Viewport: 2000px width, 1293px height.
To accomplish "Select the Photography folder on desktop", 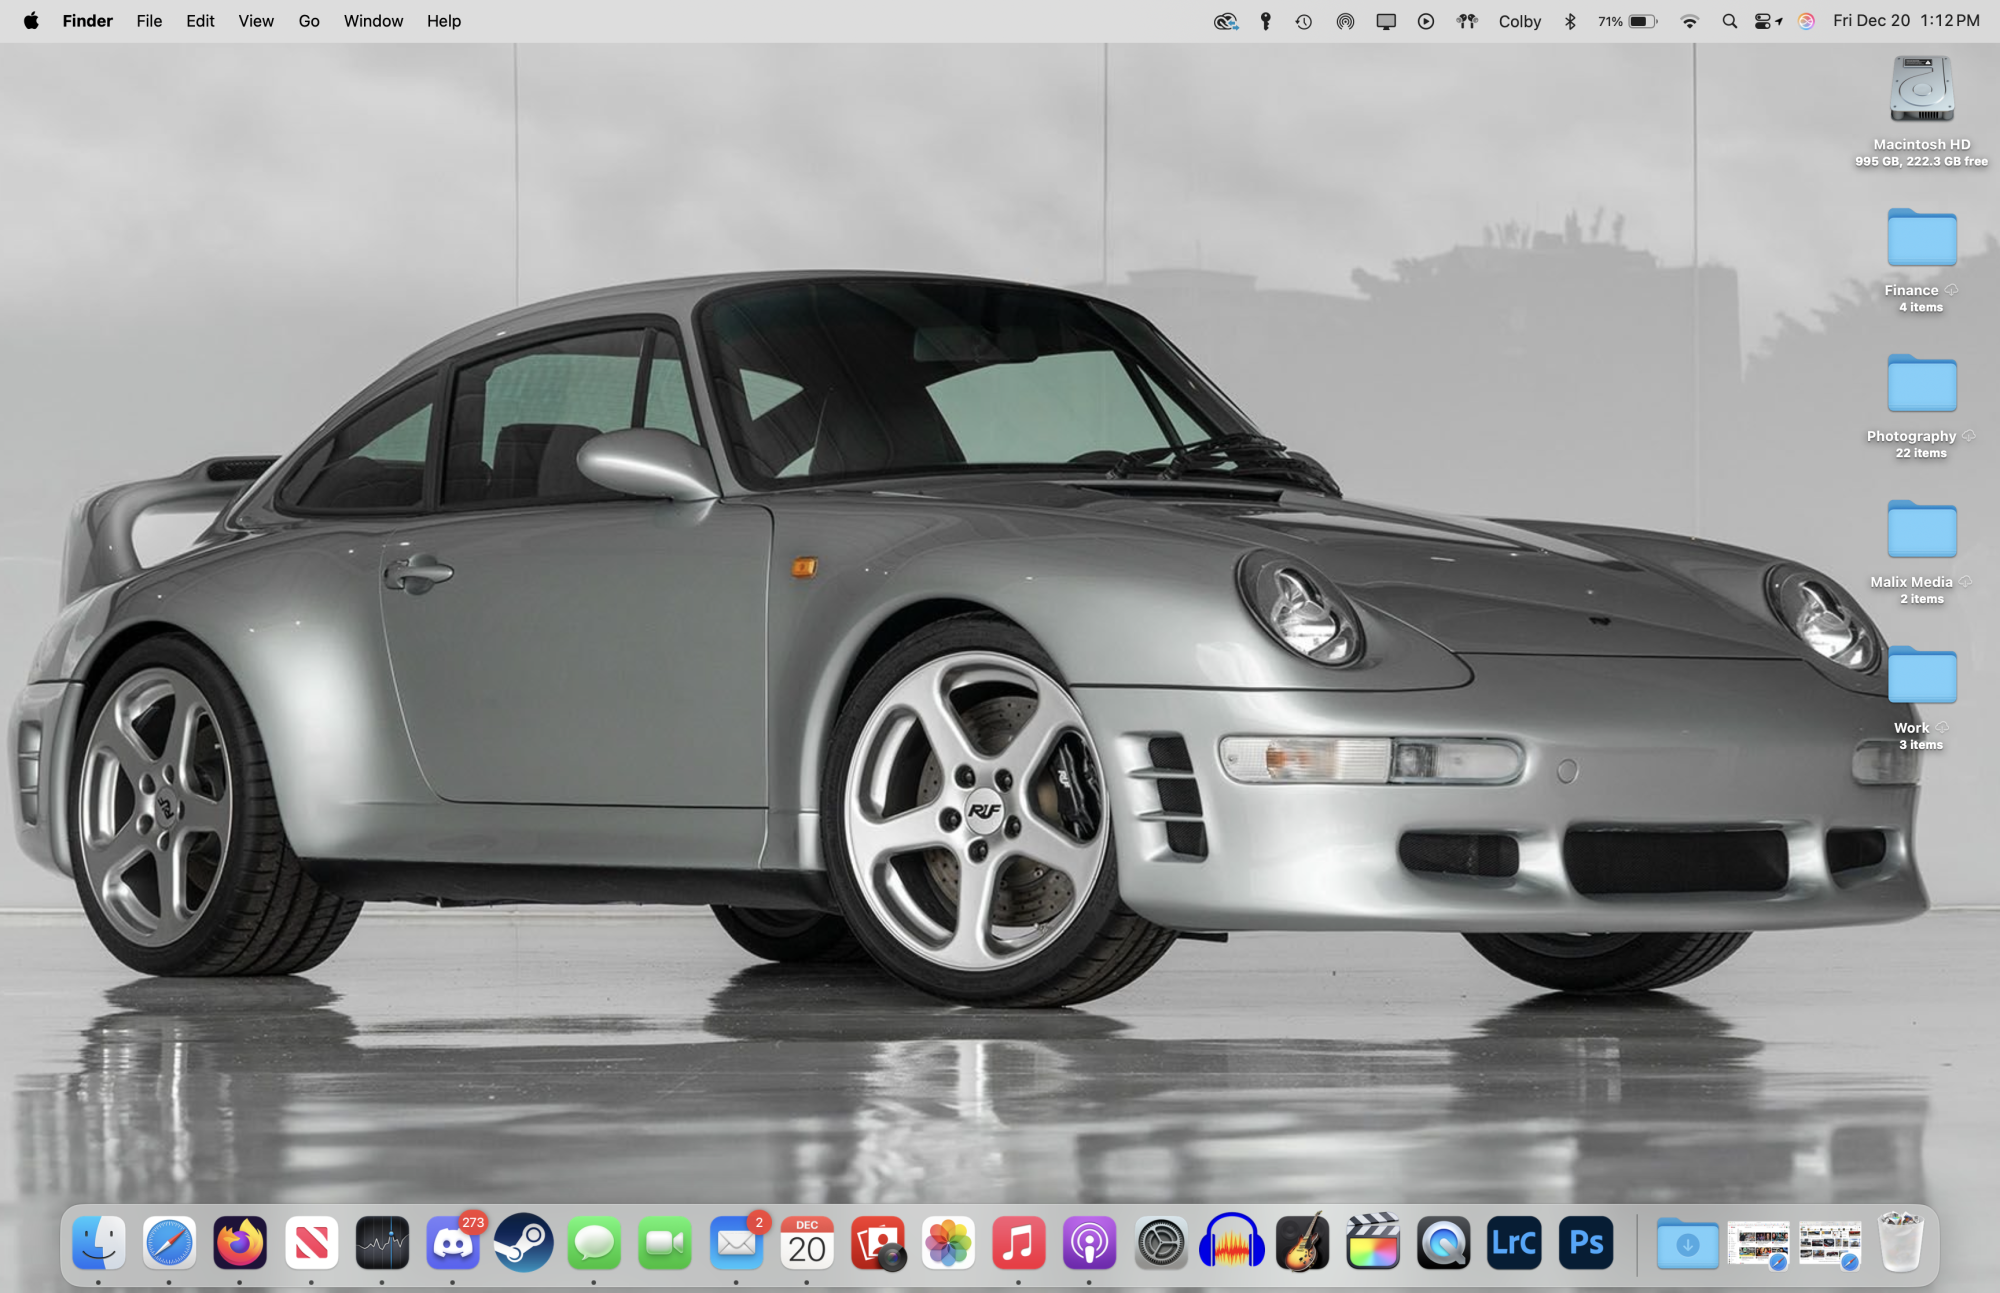I will pos(1921,385).
